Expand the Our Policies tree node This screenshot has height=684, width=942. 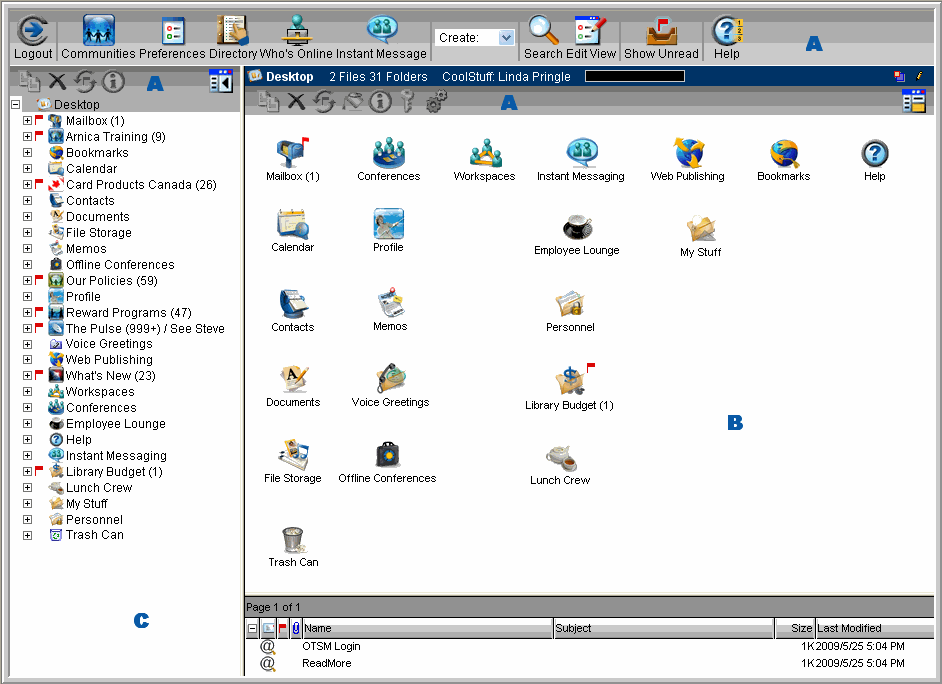pos(28,281)
